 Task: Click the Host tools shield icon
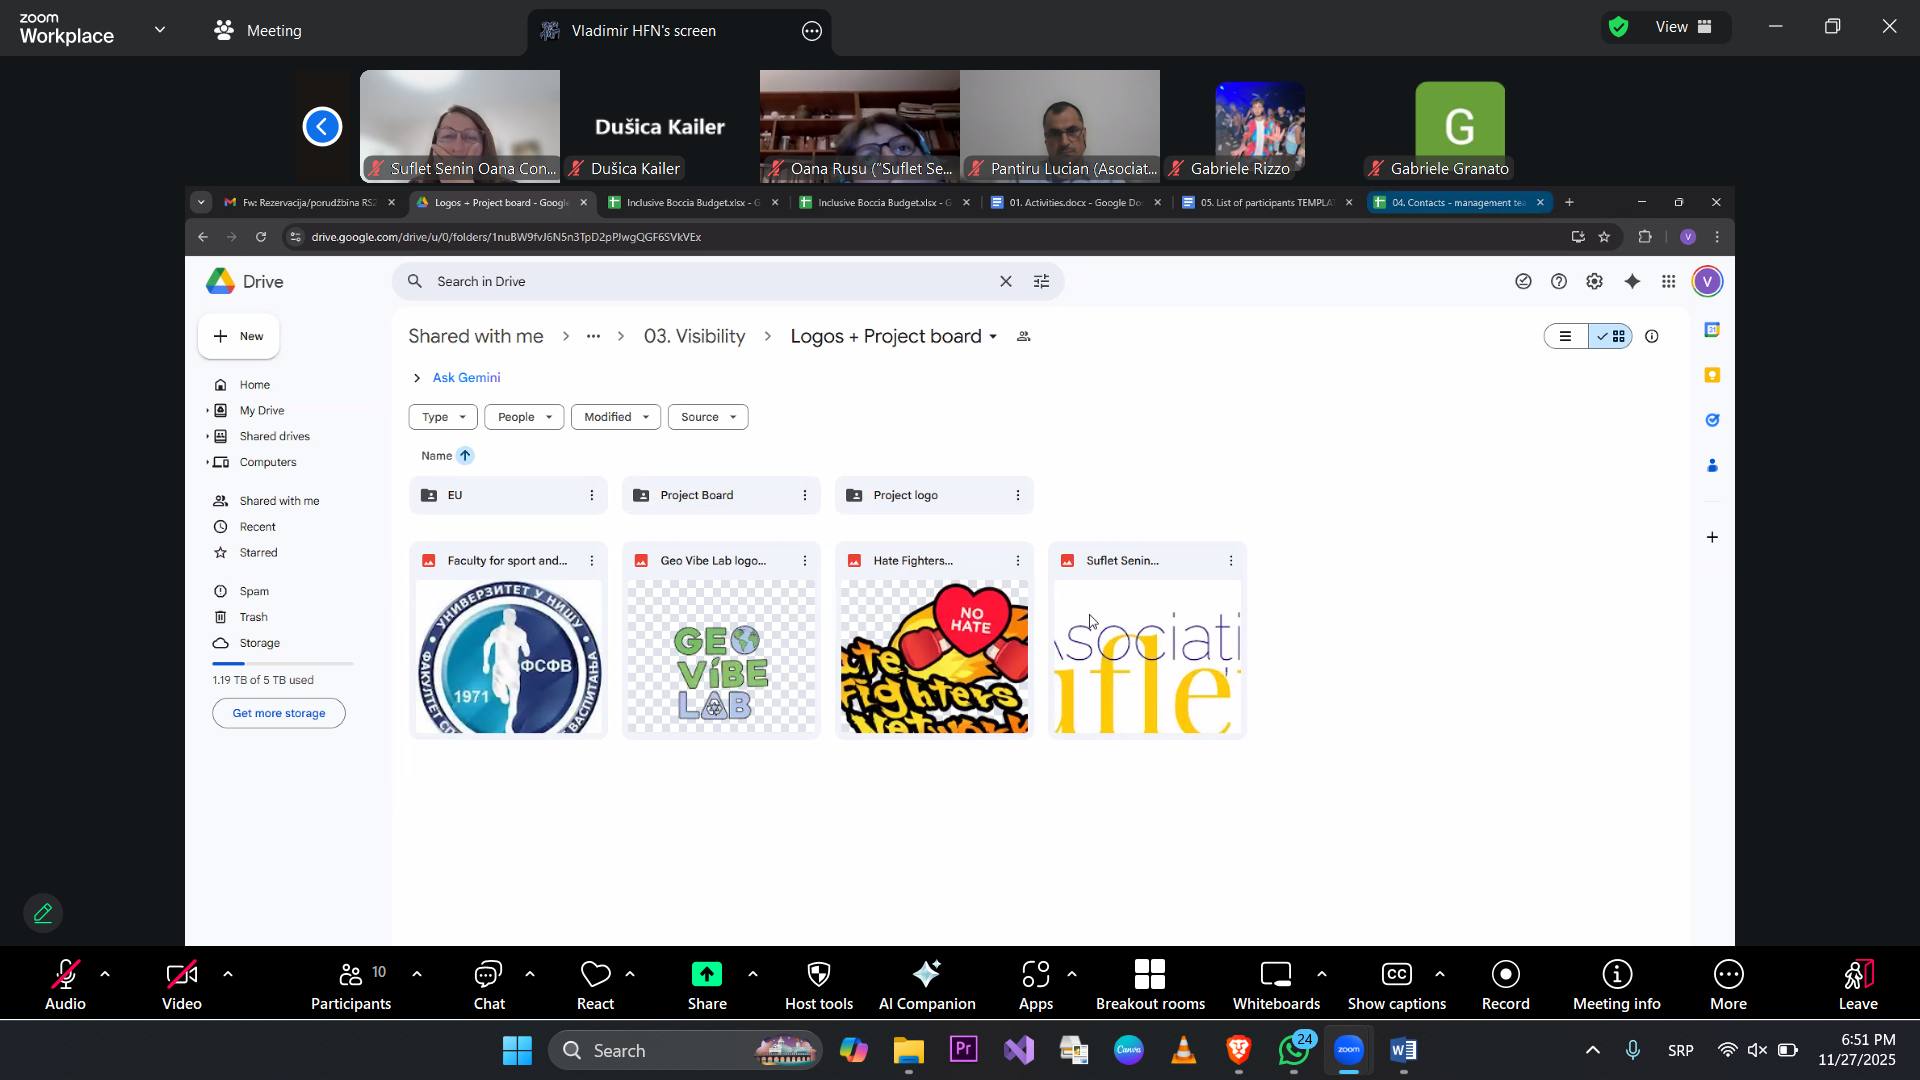click(x=818, y=975)
